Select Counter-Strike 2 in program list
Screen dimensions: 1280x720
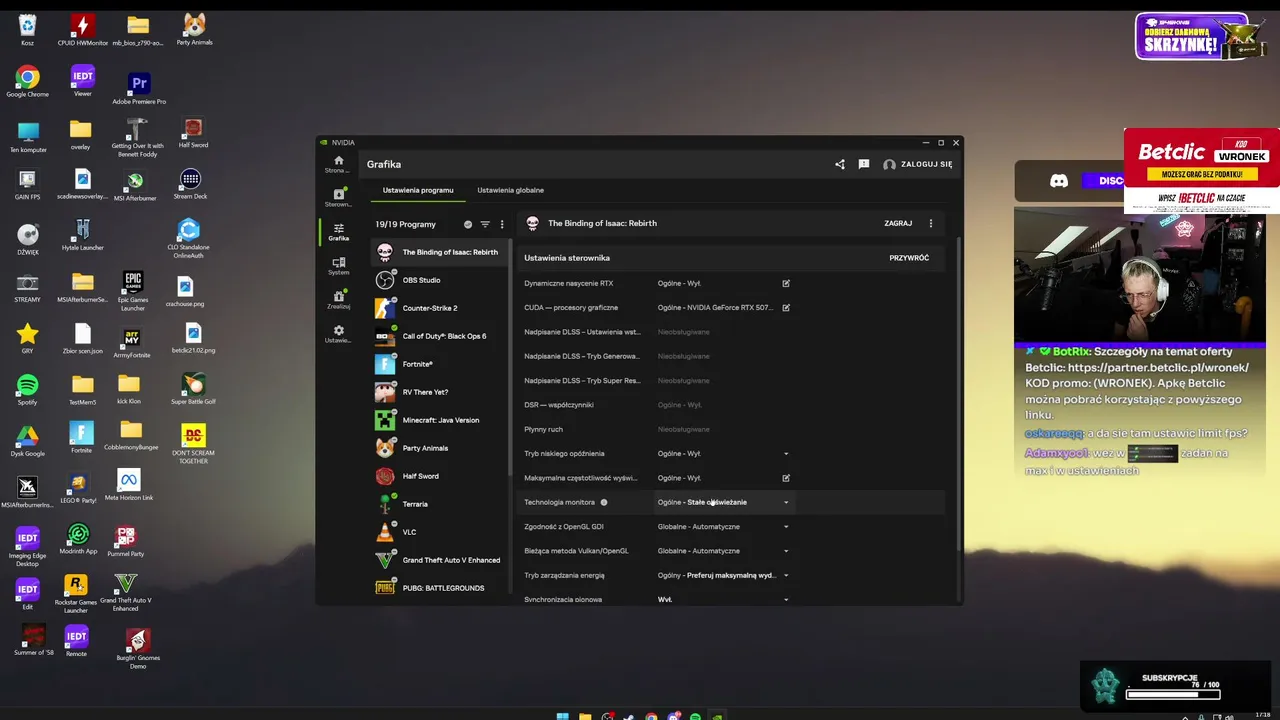pos(440,308)
